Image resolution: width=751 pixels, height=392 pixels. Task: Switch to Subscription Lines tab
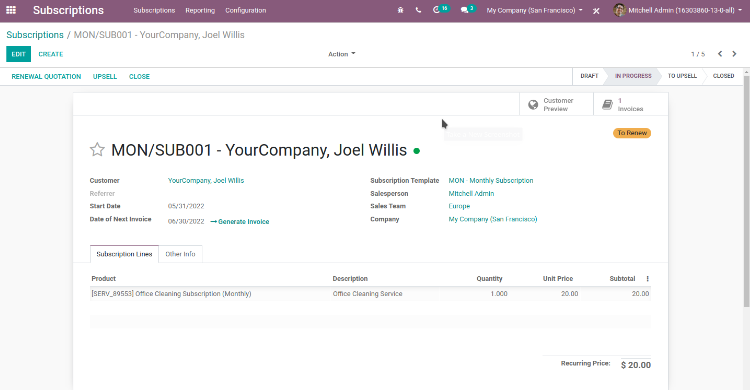pyautogui.click(x=124, y=254)
